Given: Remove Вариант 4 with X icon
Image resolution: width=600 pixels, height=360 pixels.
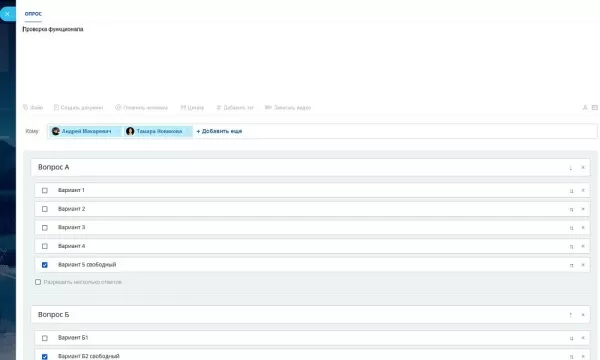Looking at the screenshot, I should (x=583, y=246).
